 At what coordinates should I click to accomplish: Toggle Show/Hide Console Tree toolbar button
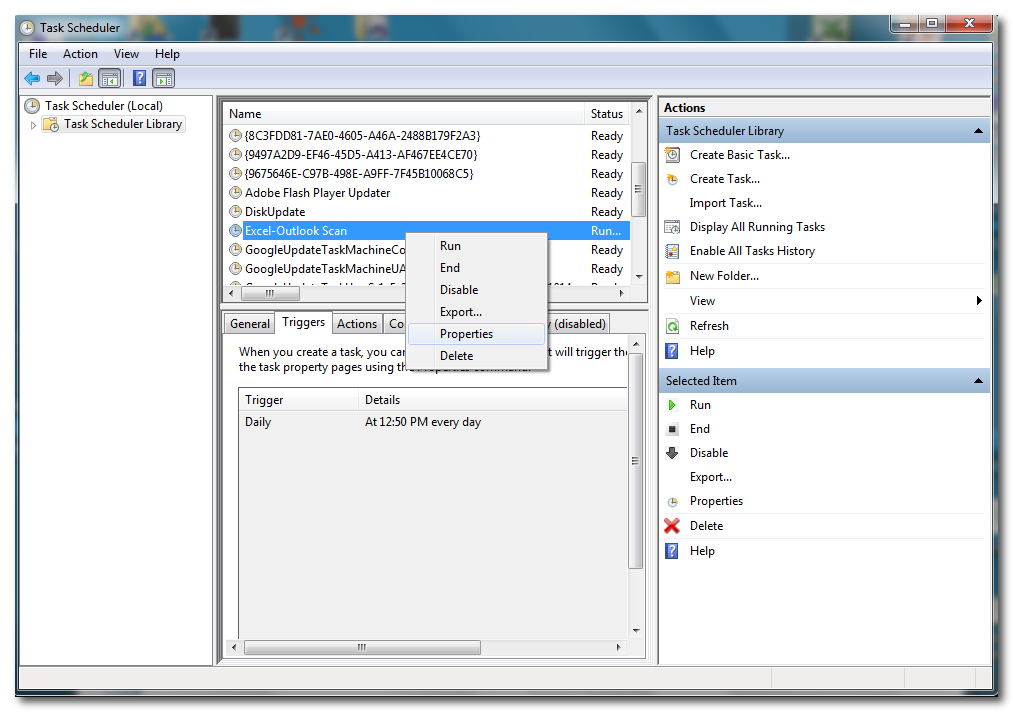pos(110,78)
